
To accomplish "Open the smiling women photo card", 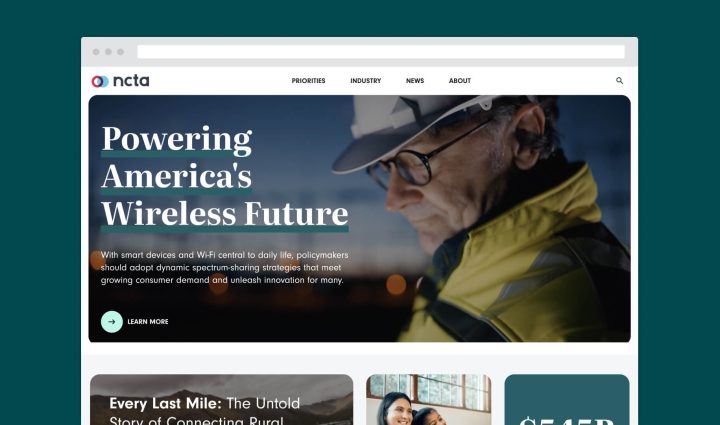I will 428,400.
